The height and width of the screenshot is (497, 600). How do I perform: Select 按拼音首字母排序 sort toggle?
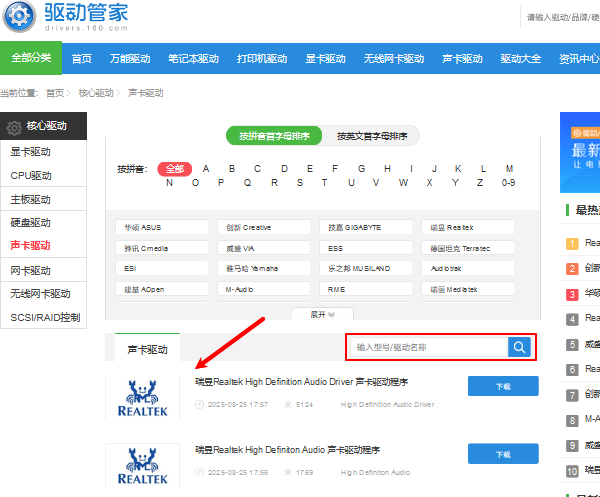(x=274, y=136)
